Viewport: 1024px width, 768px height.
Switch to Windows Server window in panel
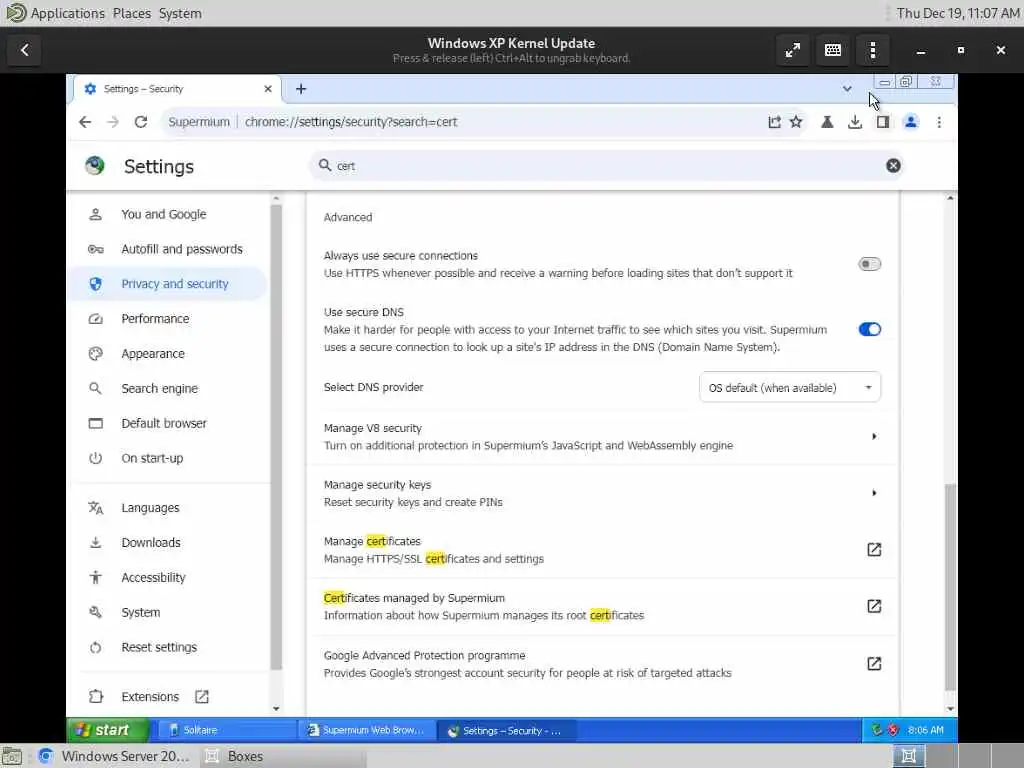(114, 756)
